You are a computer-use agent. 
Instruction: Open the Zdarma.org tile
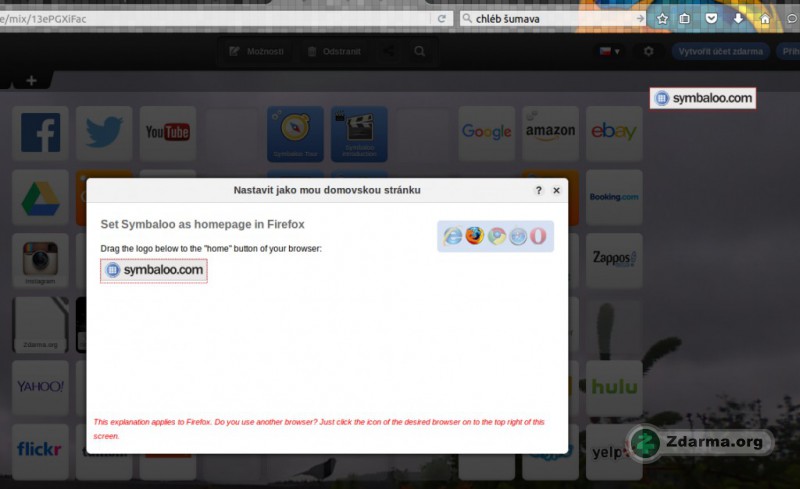40,325
